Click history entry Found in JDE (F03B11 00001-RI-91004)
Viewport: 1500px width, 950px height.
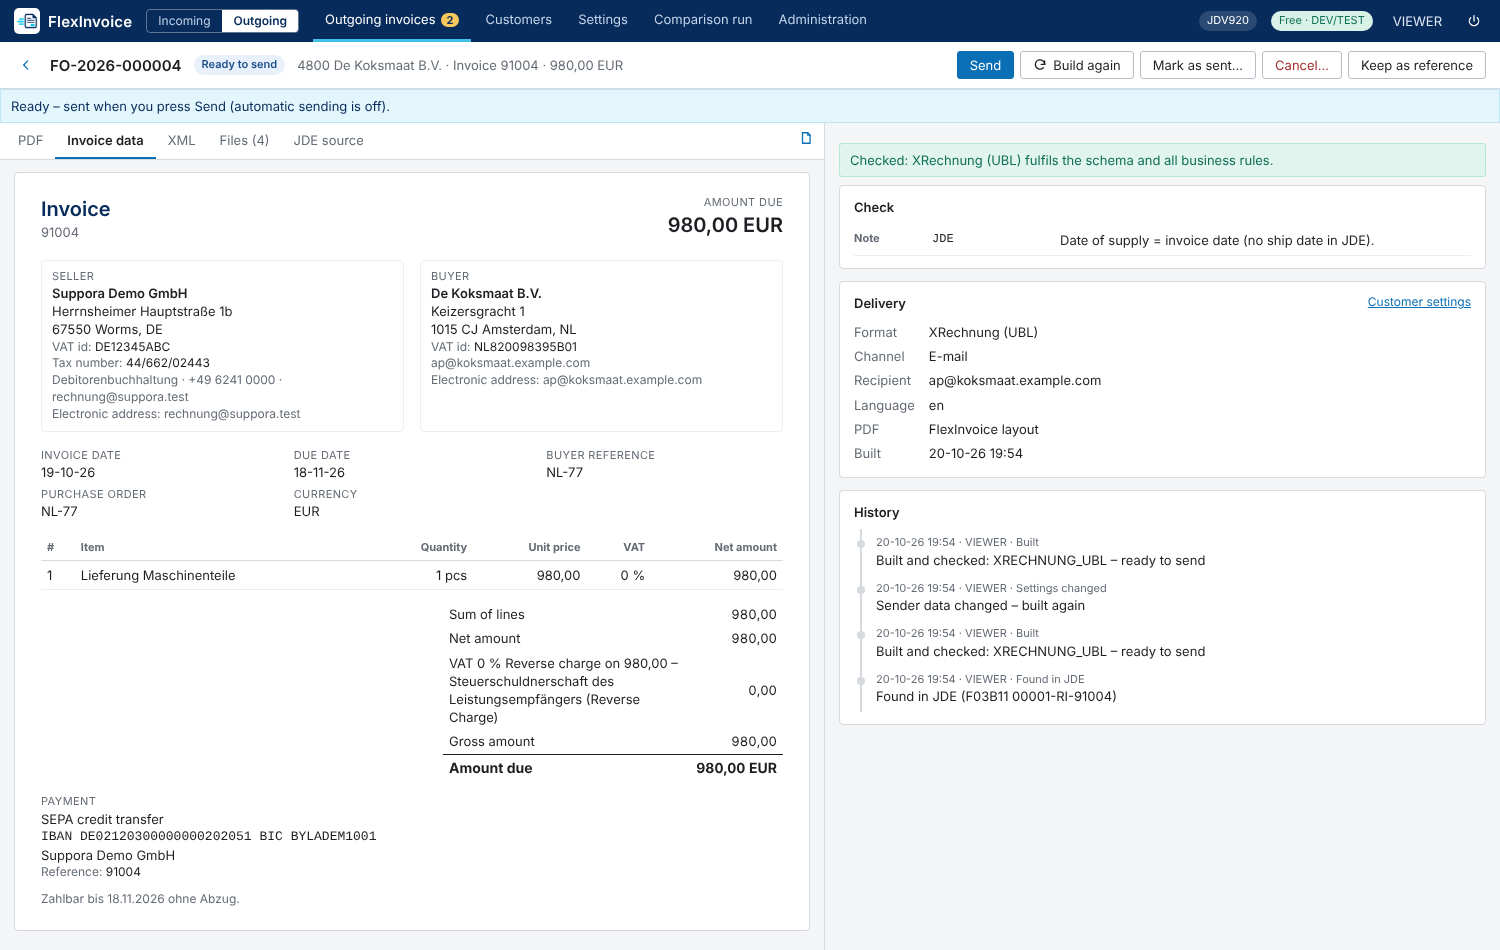[x=996, y=697]
